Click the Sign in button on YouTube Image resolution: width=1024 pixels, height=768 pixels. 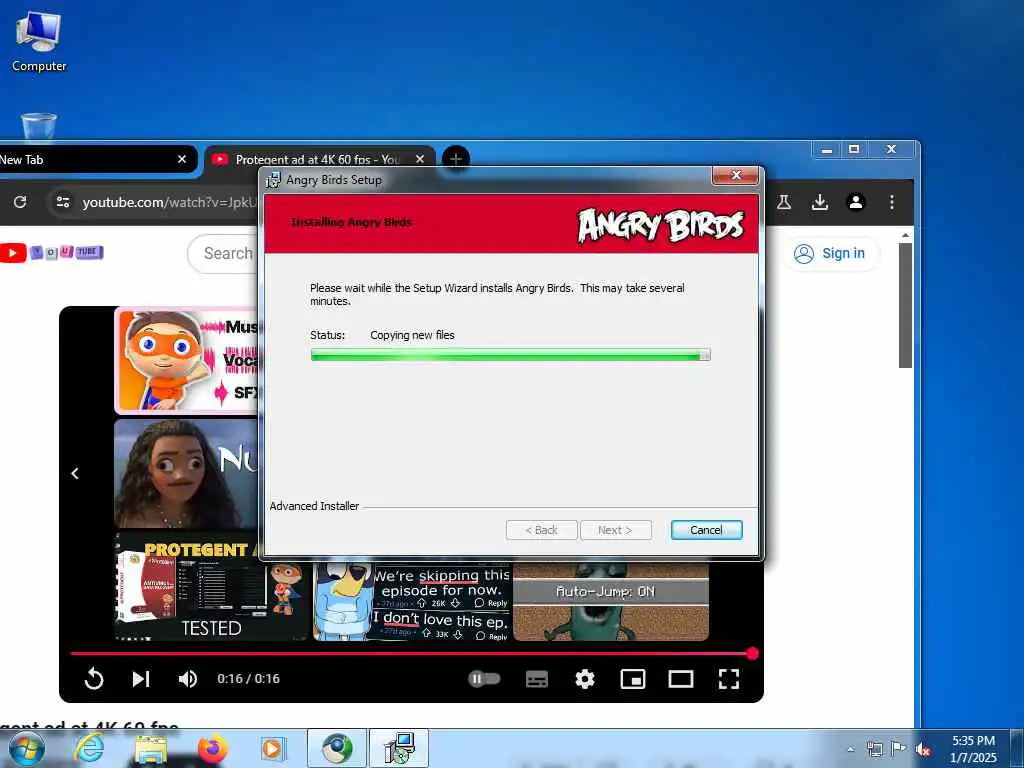click(831, 253)
